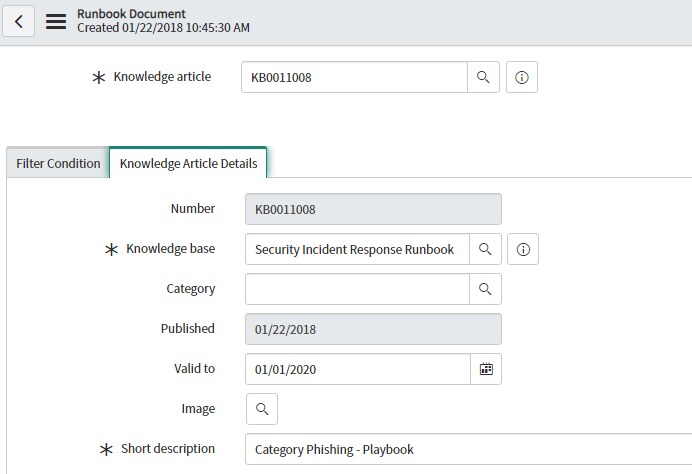
Task: Click the Valid to field label
Action: pos(195,369)
